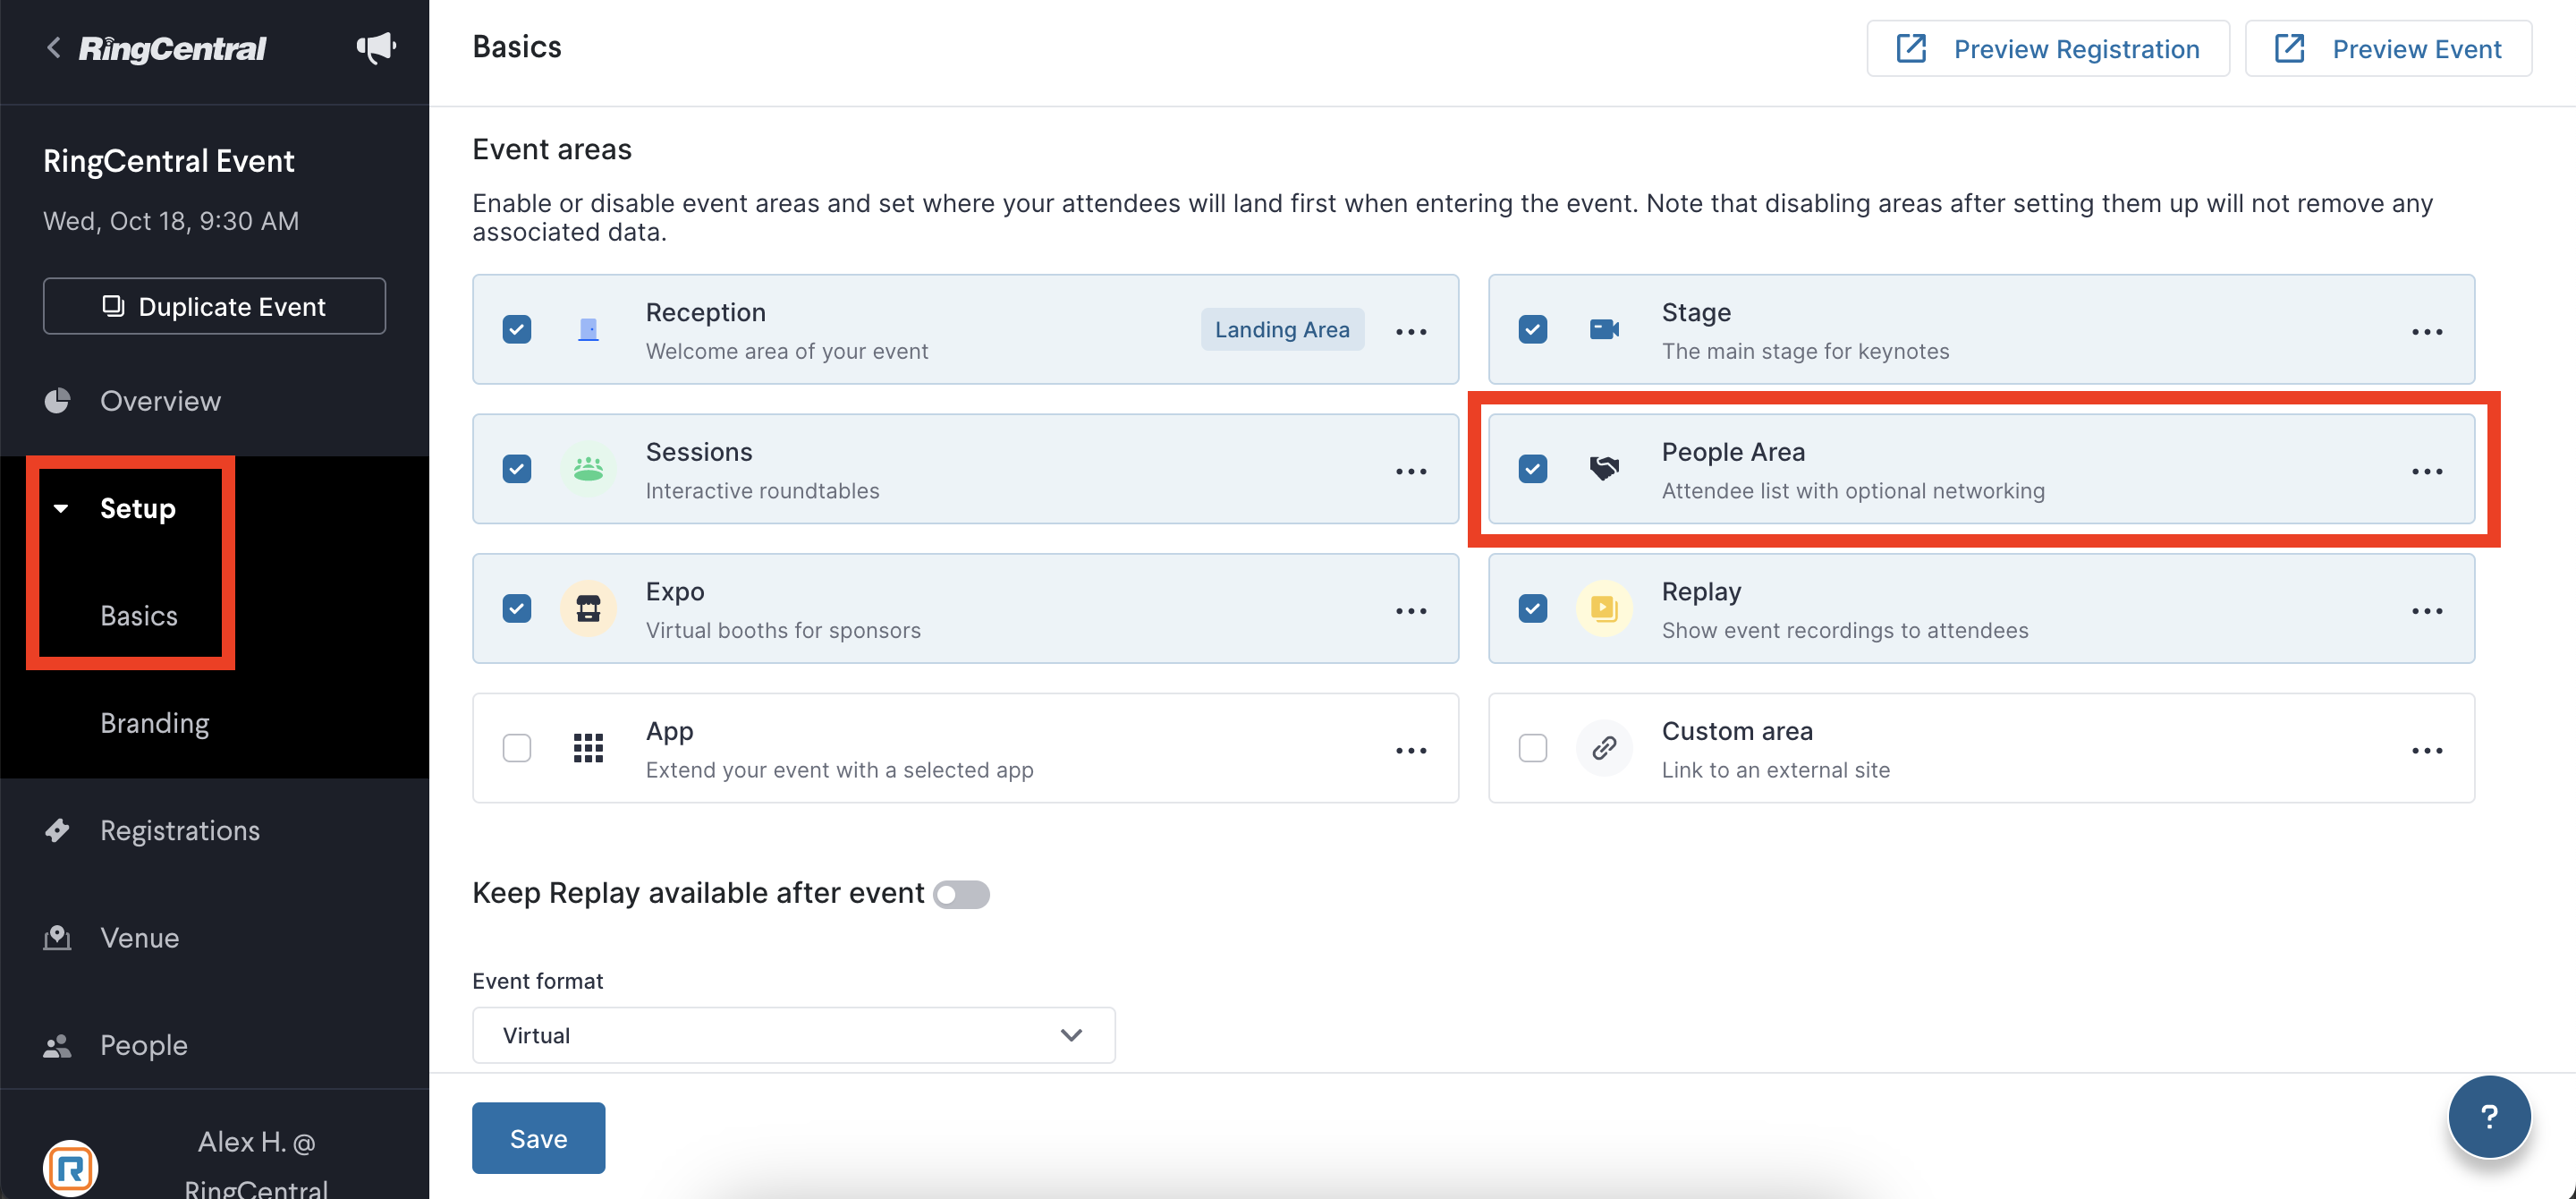Screen dimensions: 2576x1199
Task: Click the Registrations ticket icon
Action: [x=57, y=830]
